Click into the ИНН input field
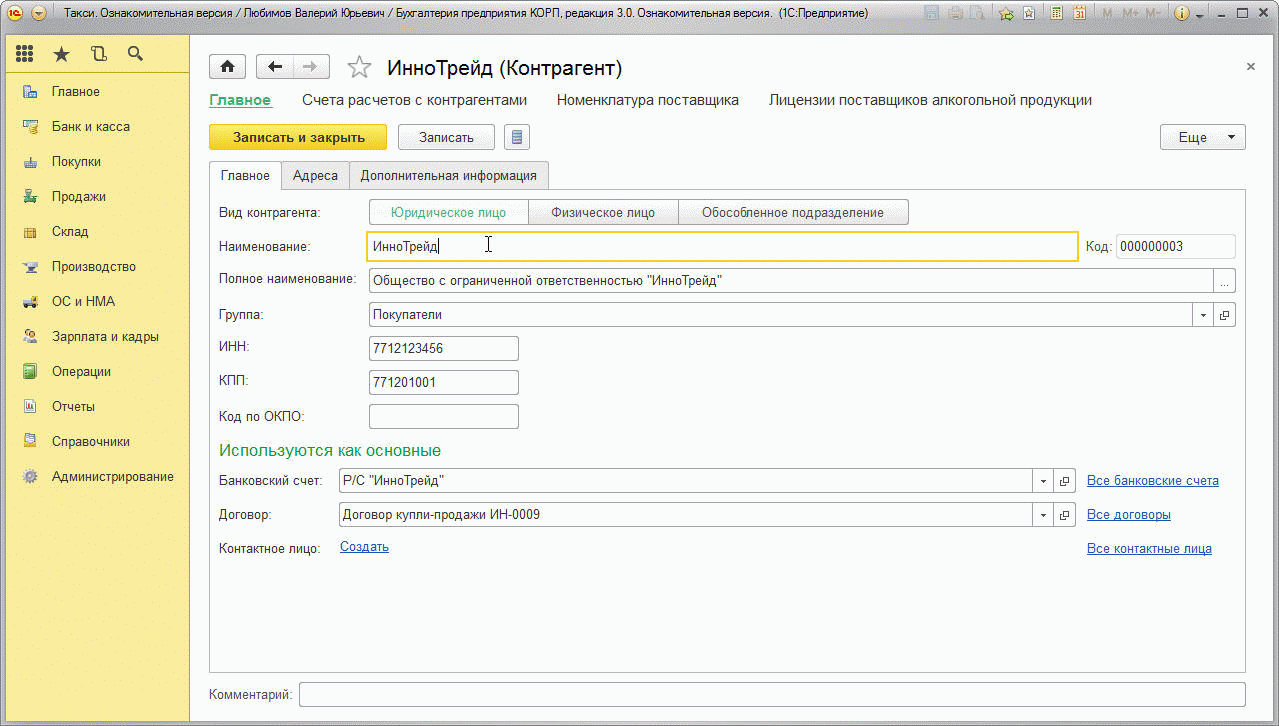Screen dimensions: 1279x726 click(443, 349)
